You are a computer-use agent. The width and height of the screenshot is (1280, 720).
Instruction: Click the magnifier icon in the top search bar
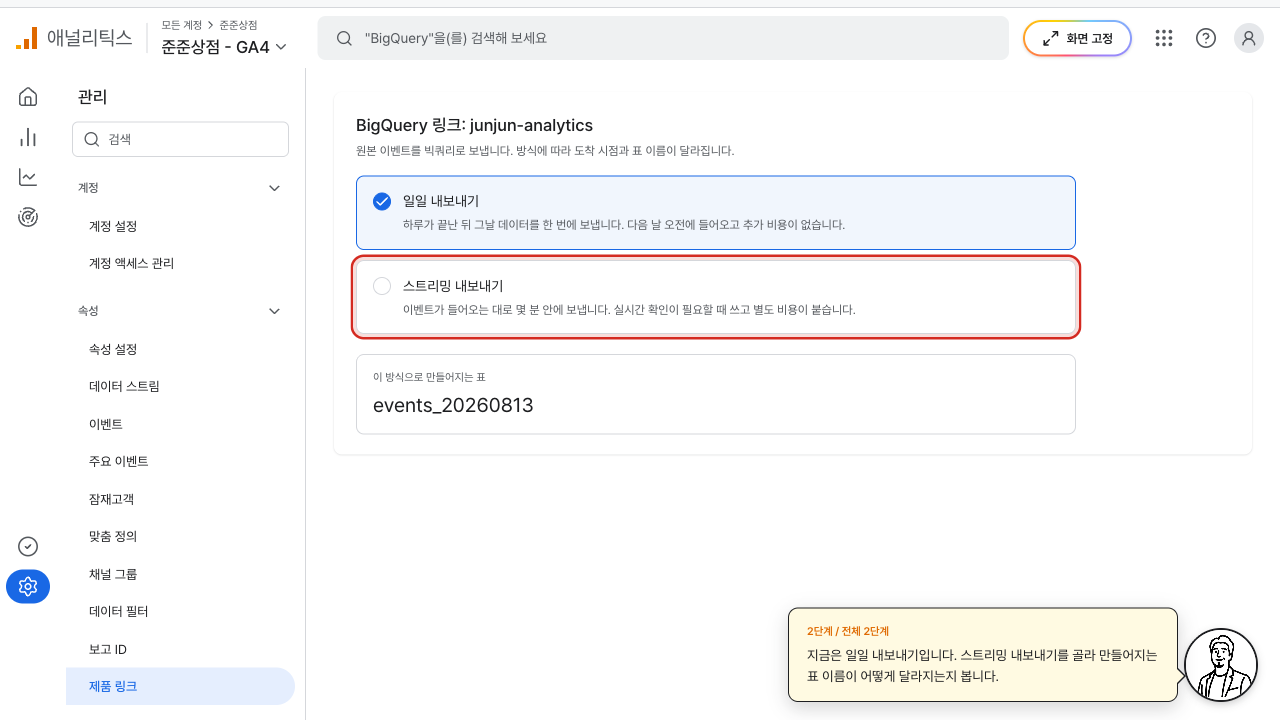tap(344, 38)
